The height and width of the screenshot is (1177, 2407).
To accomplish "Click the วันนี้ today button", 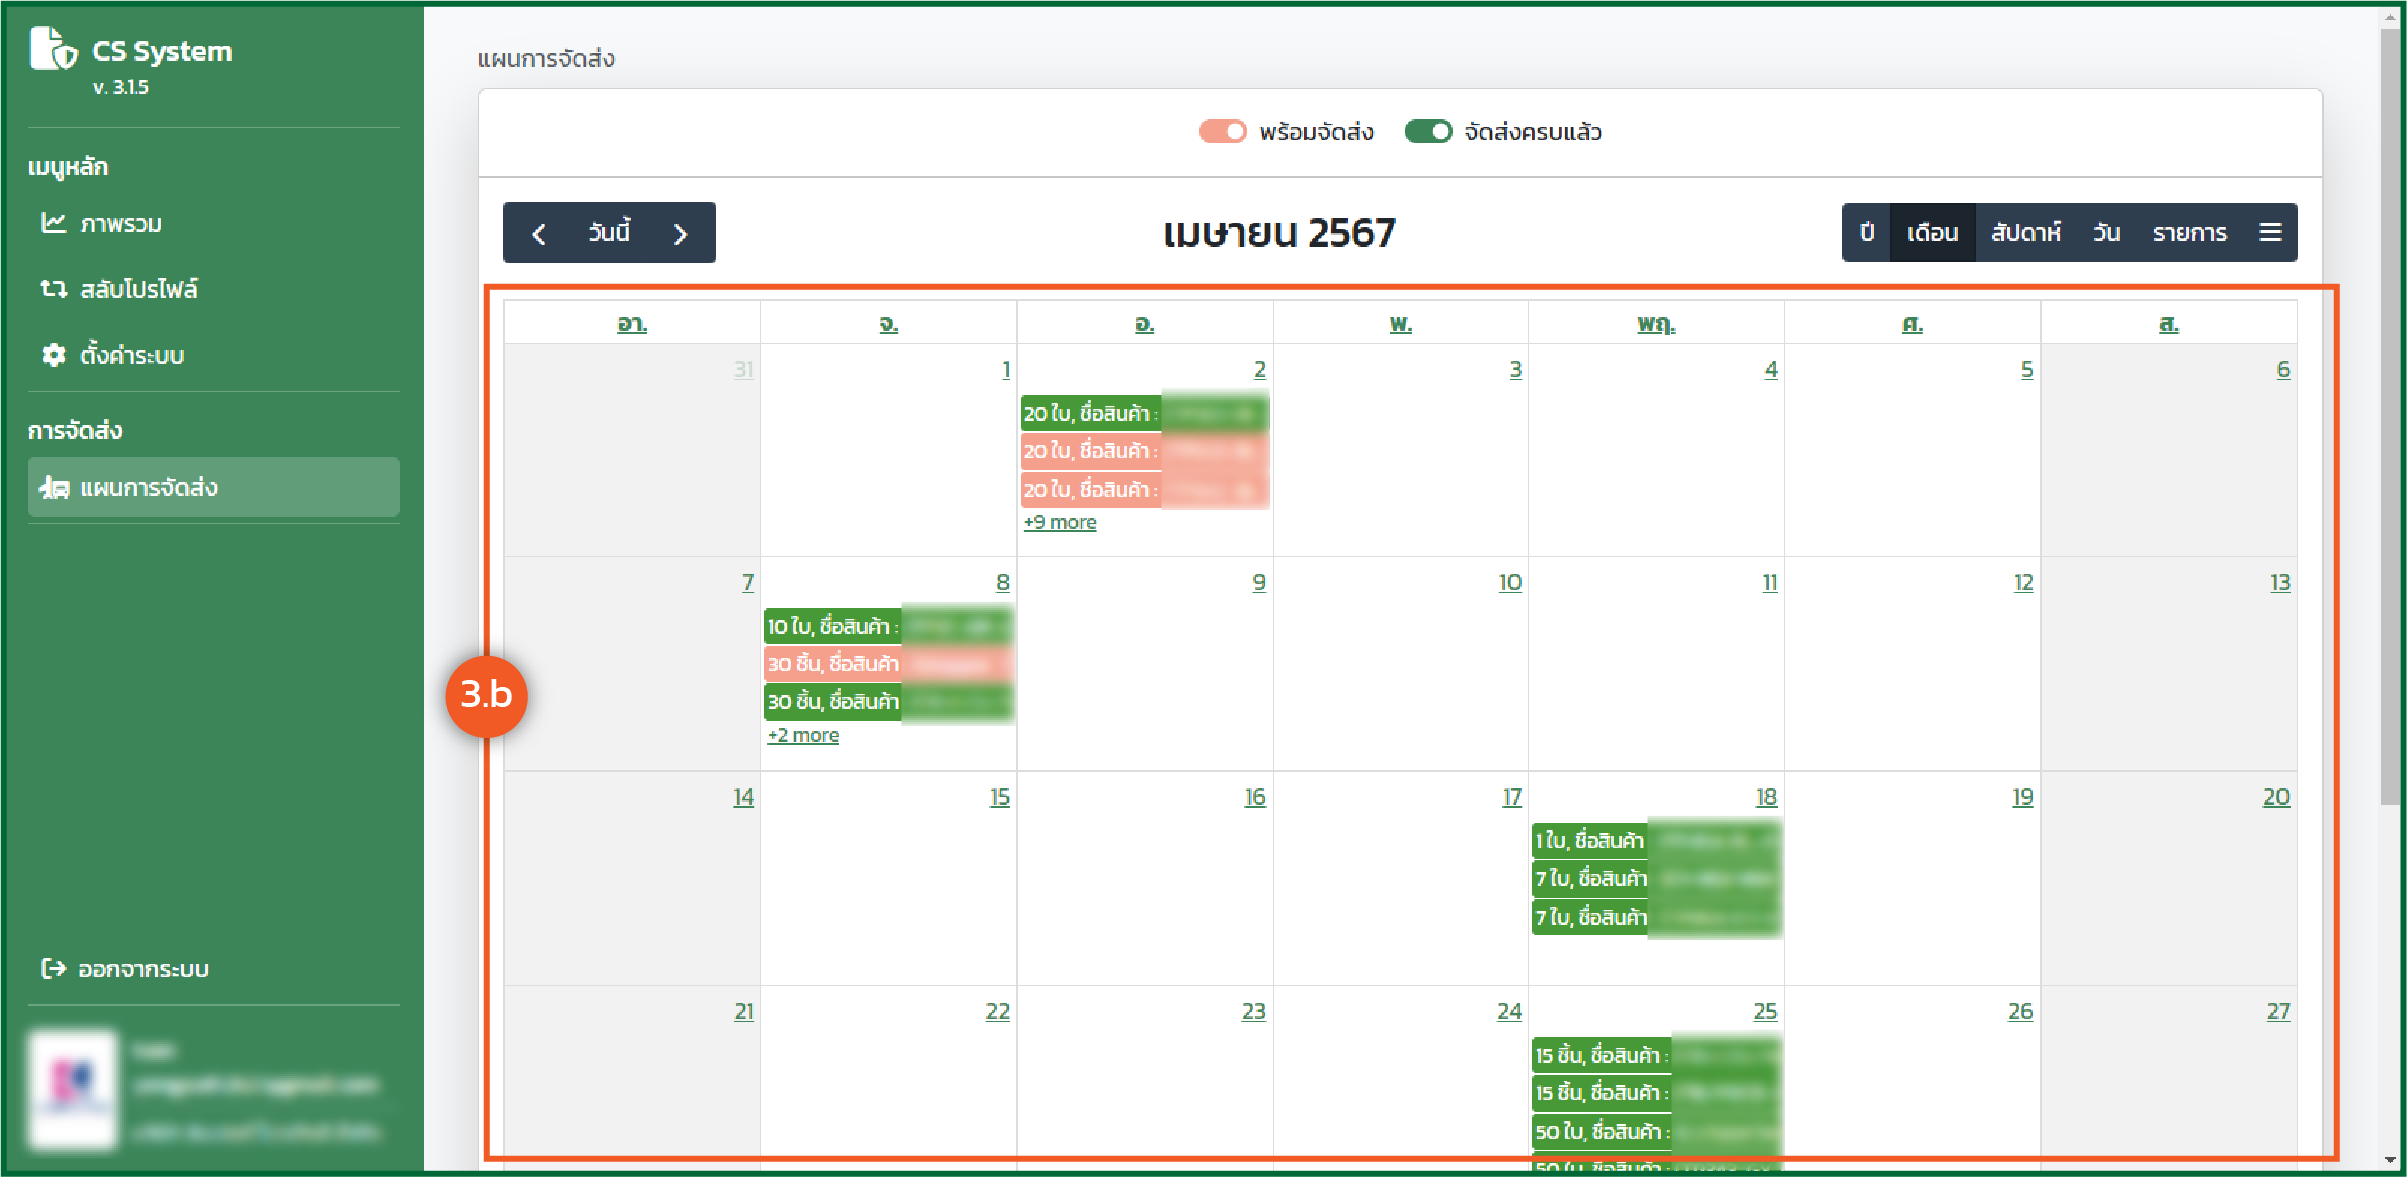I will pyautogui.click(x=609, y=232).
